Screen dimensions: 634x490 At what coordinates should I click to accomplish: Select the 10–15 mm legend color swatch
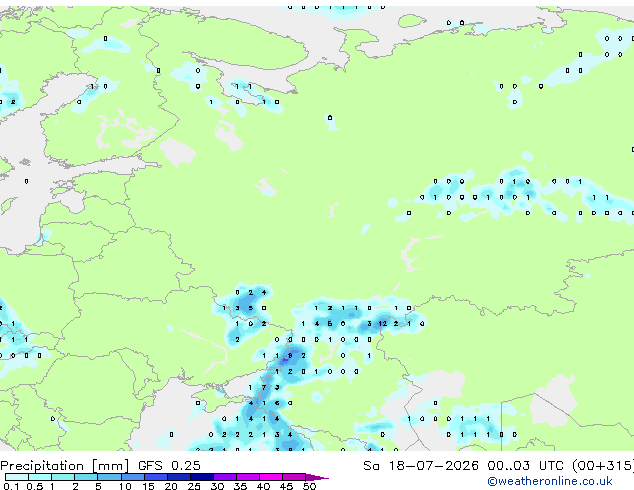point(133,477)
